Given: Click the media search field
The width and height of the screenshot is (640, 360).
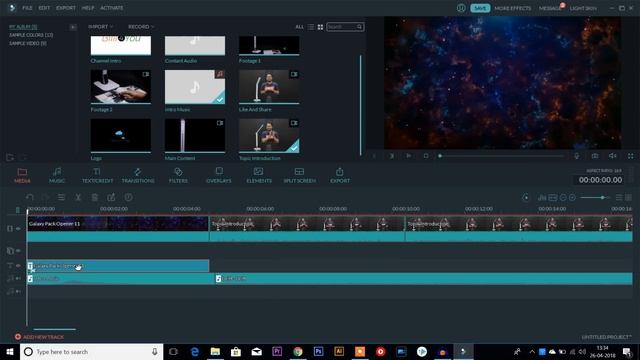Looking at the screenshot, I should click(x=345, y=27).
